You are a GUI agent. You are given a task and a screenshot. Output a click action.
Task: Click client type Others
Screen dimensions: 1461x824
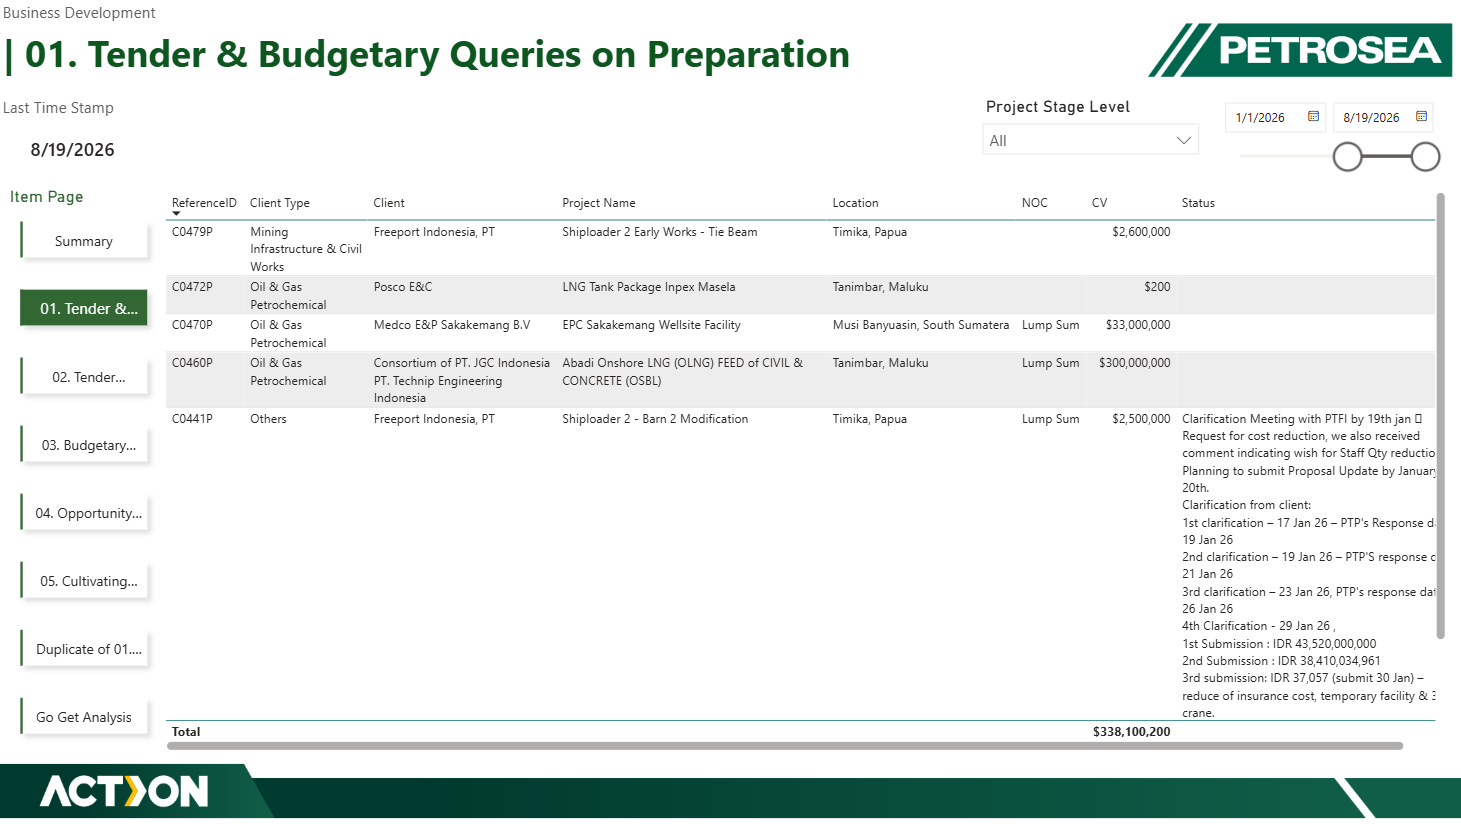coord(268,418)
